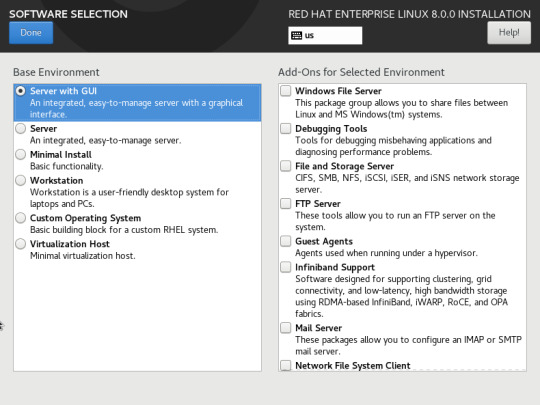Click 'Basic building block for a custom RHEL system.'

coord(124,230)
